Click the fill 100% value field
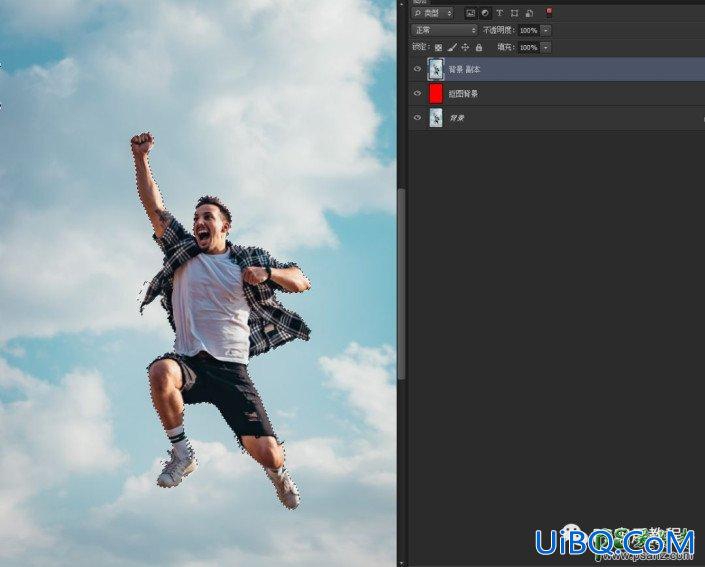Screen dimensions: 705x567 (529, 47)
